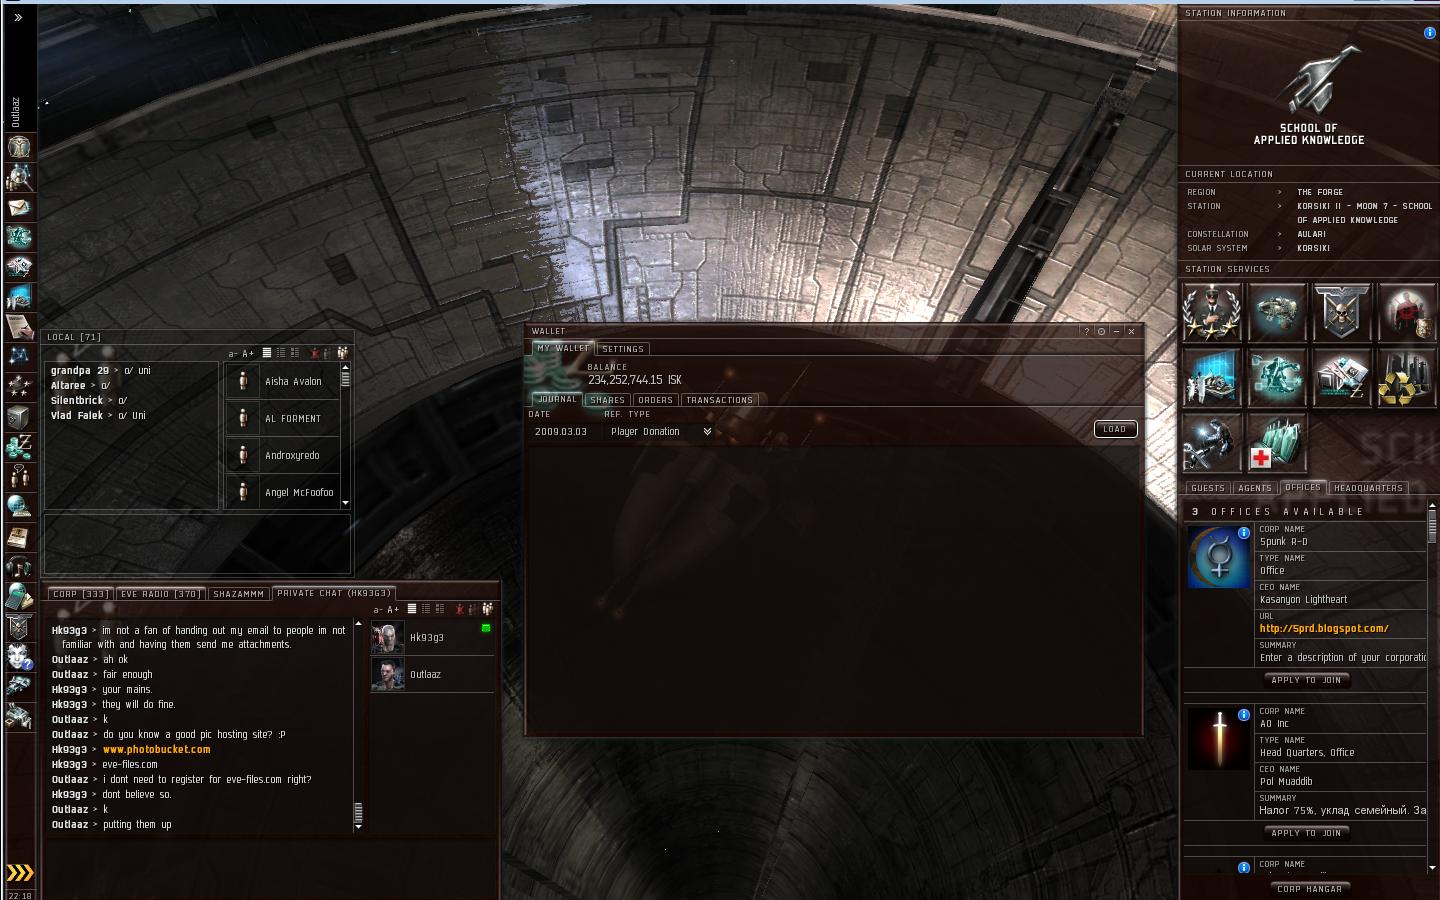Click up arrow of Local member list
Viewport: 1440px width, 900px height.
(346, 367)
